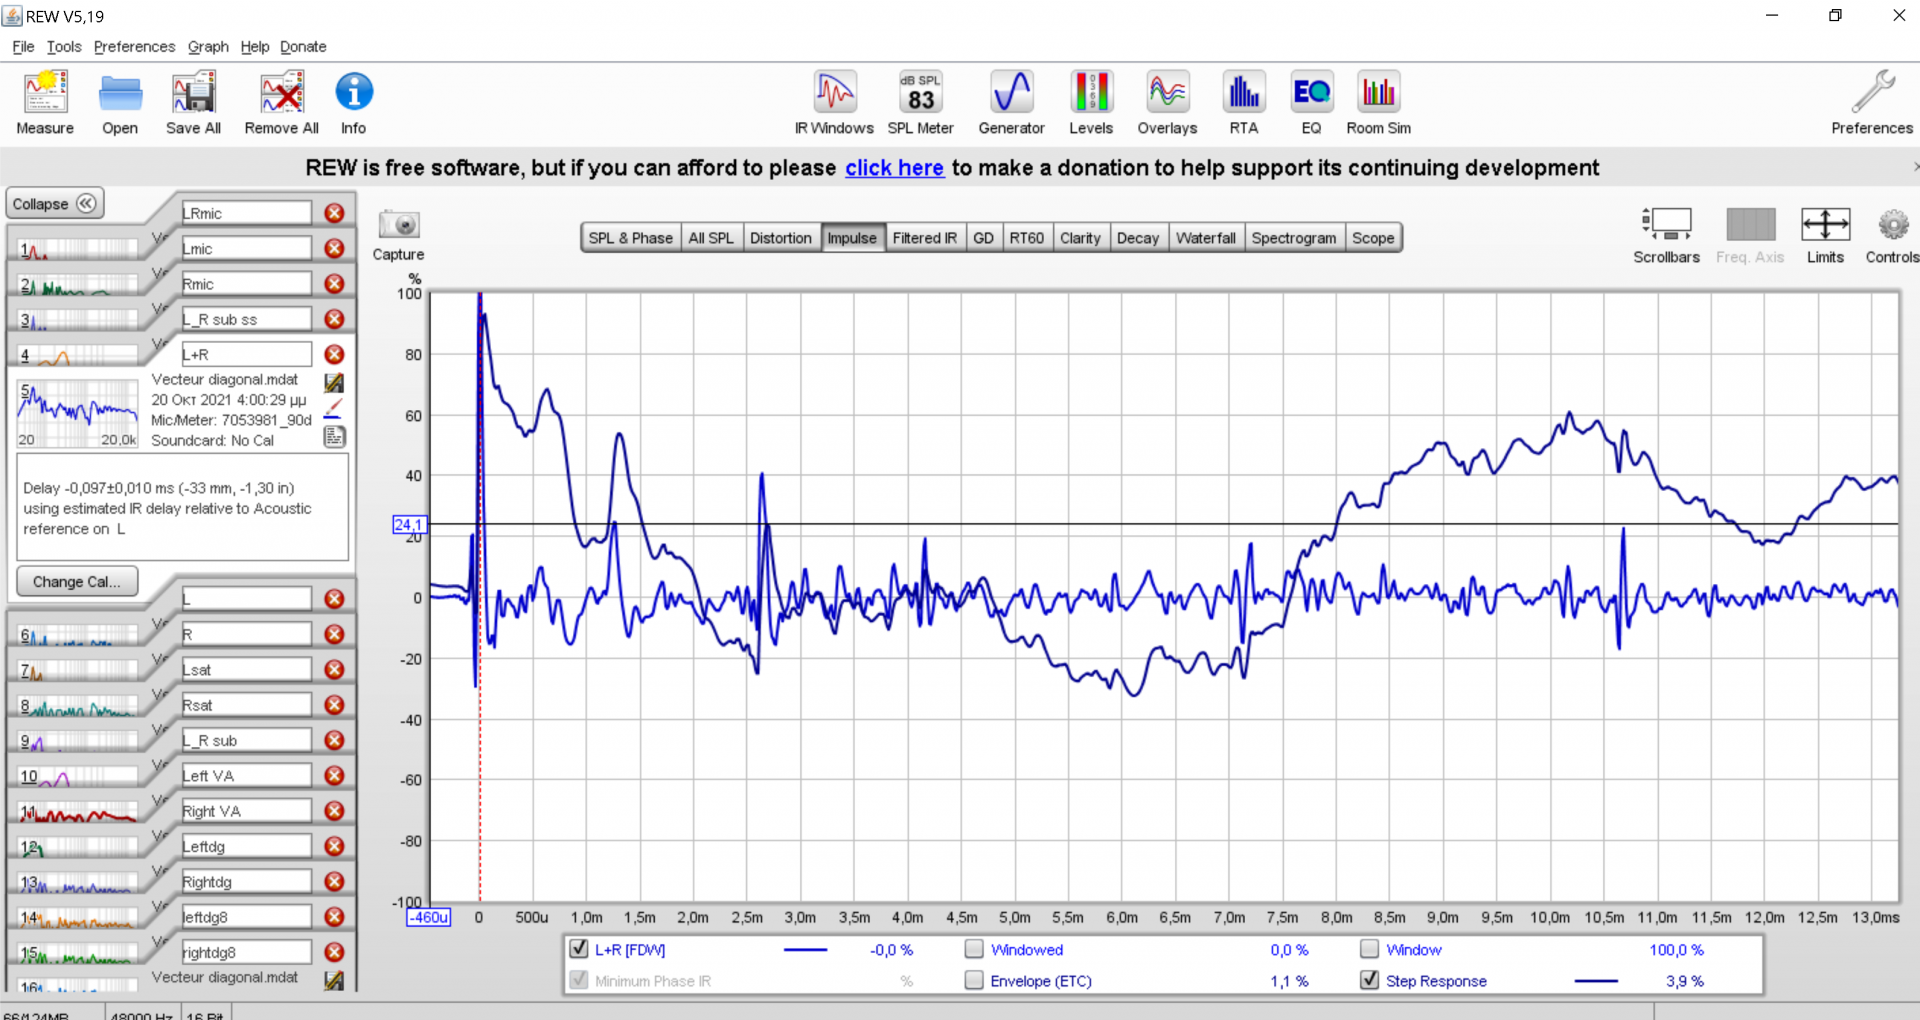Open the EQ window

pos(1311,102)
